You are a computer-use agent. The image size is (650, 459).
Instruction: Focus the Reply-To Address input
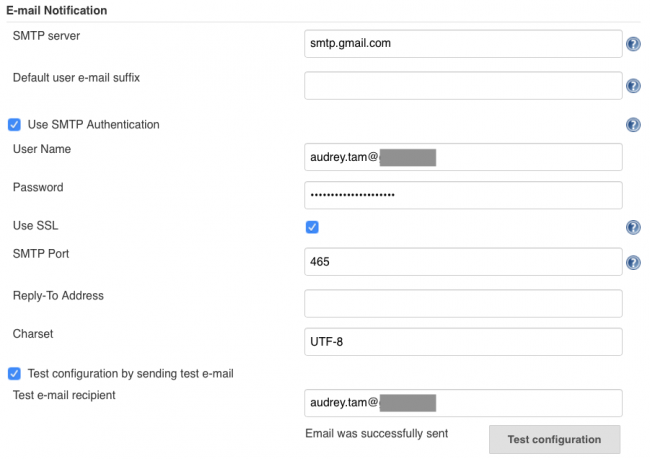point(463,303)
